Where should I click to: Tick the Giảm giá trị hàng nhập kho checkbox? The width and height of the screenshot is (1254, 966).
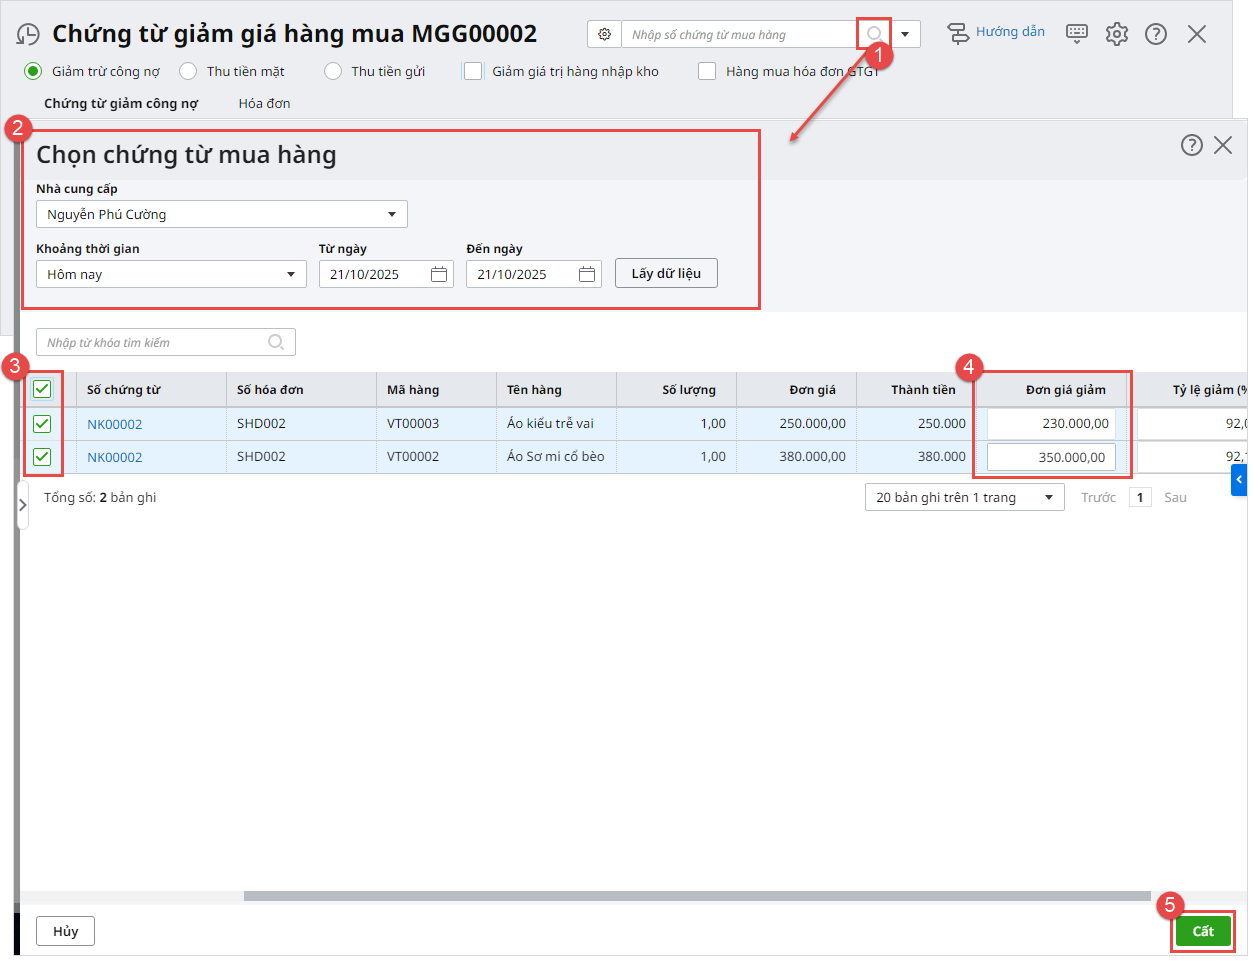(x=473, y=71)
